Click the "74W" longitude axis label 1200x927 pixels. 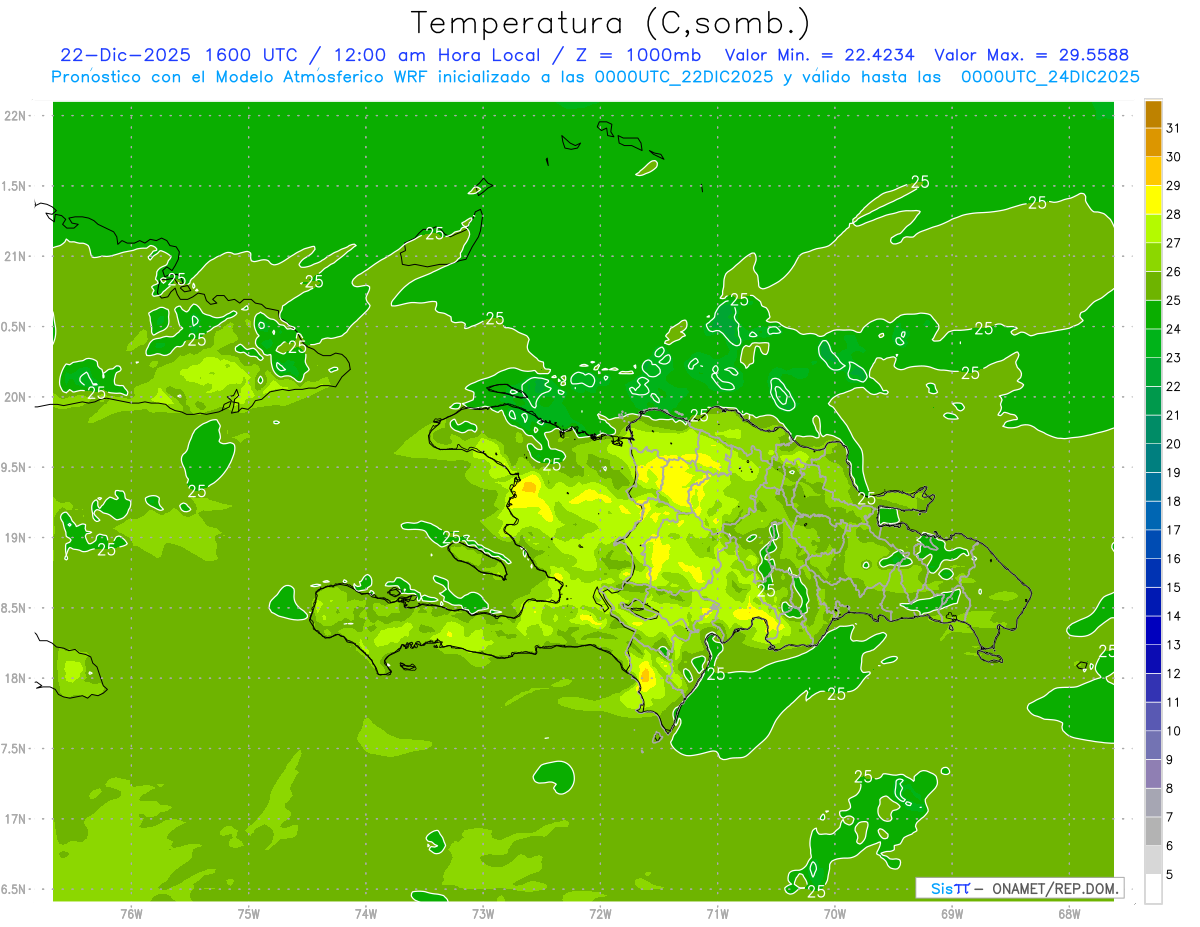click(x=366, y=914)
